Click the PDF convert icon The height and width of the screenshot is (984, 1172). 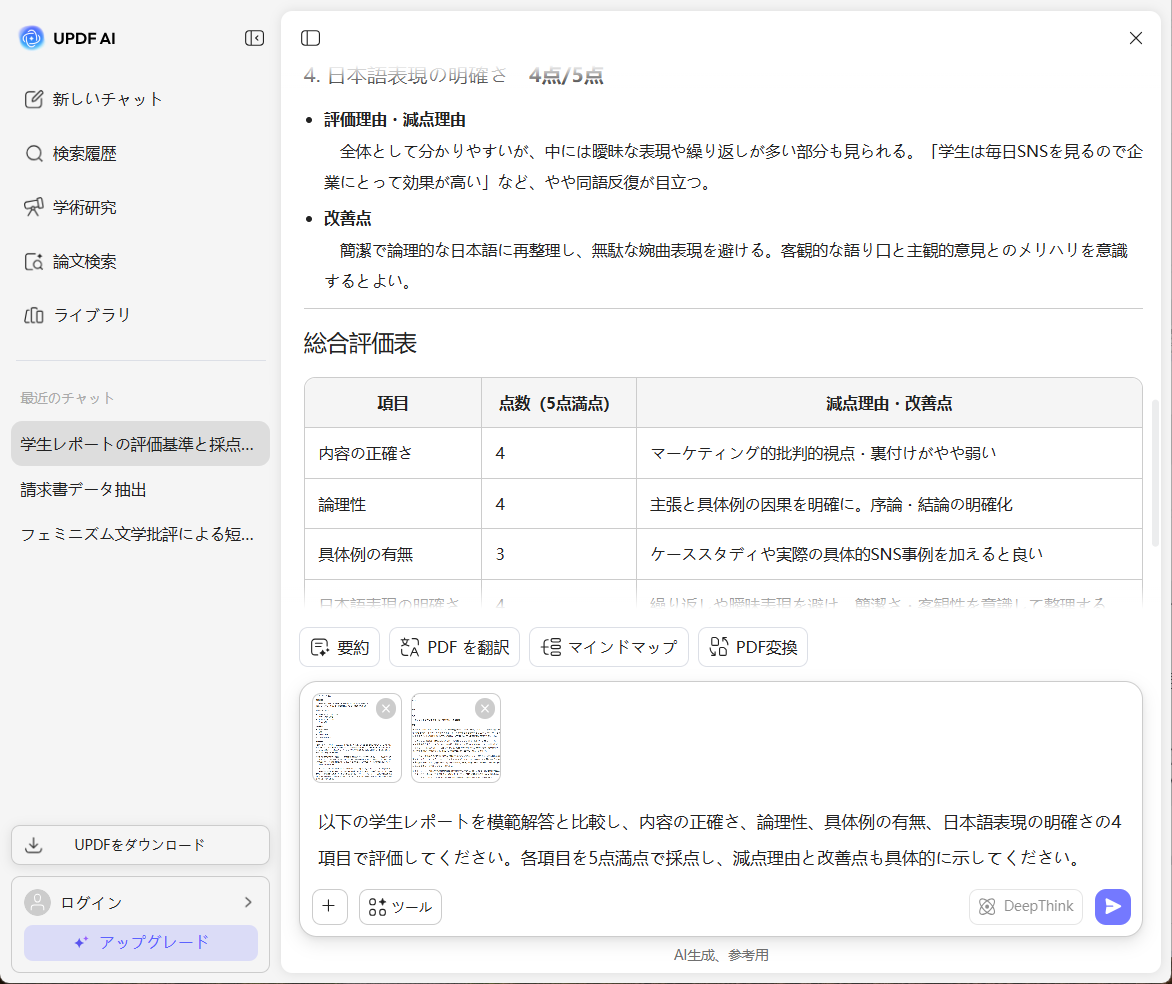(x=718, y=648)
